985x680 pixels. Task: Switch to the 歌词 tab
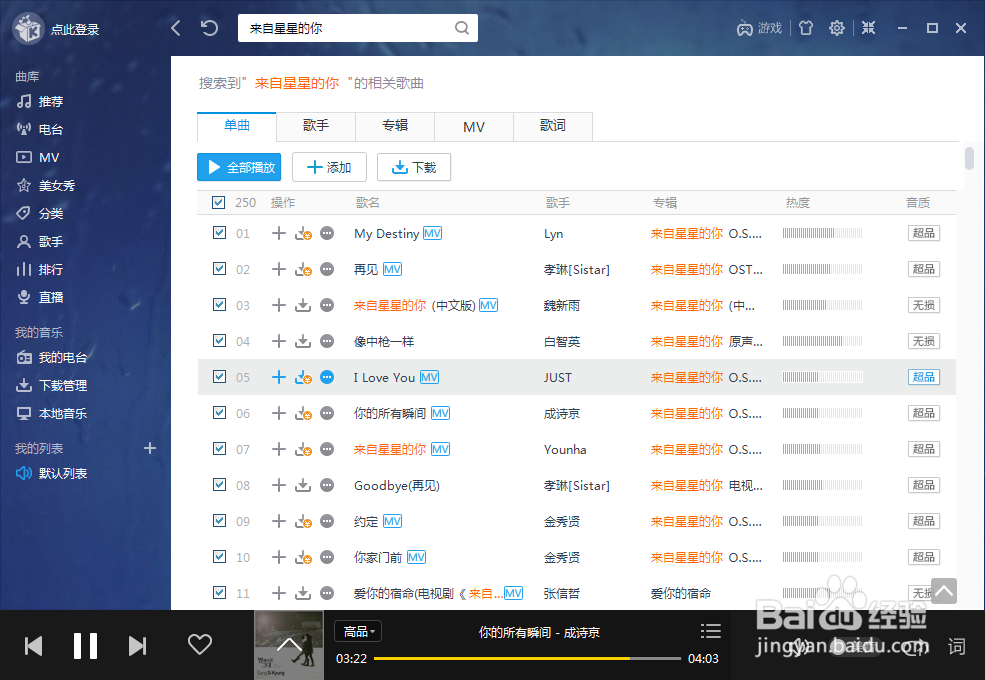click(x=553, y=126)
